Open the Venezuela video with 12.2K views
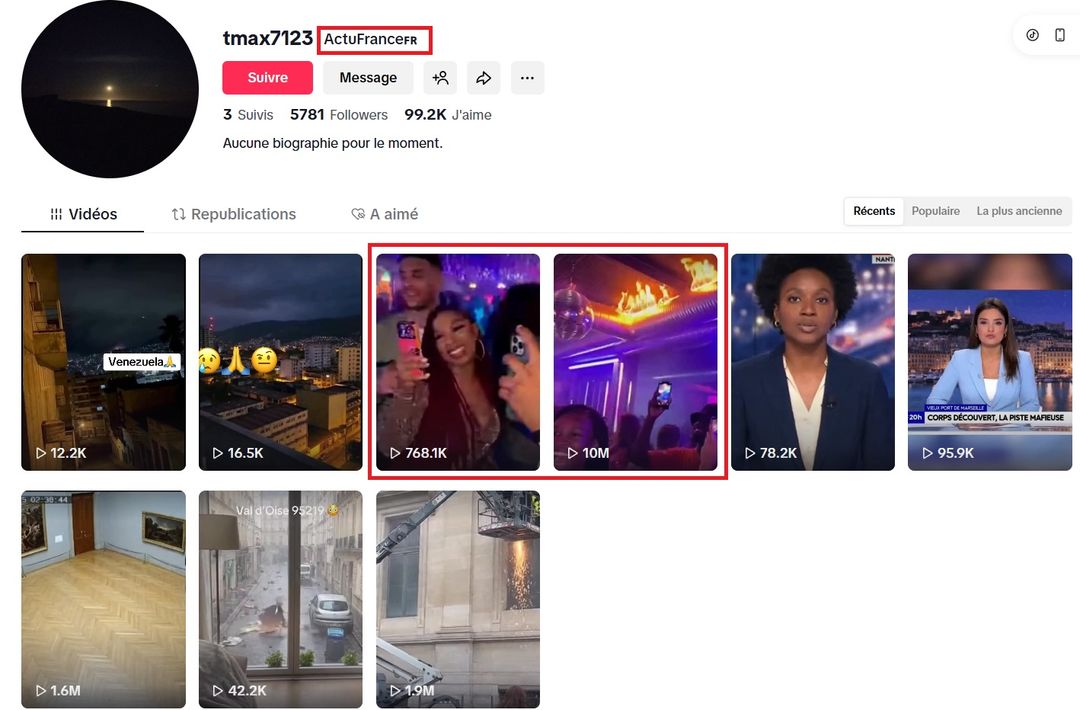This screenshot has height=710, width=1080. point(104,362)
